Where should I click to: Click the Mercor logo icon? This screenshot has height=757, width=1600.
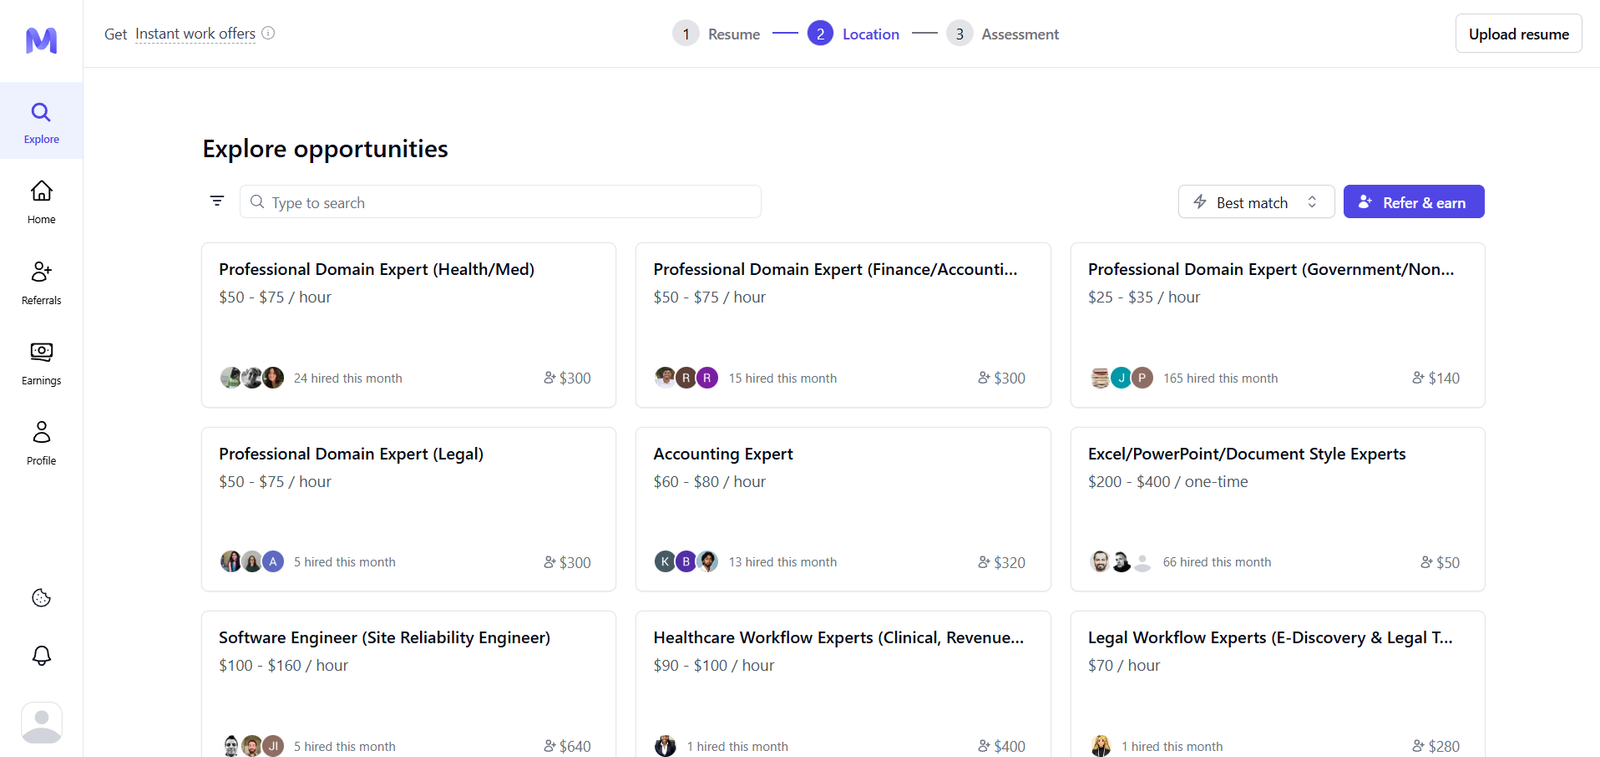41,40
